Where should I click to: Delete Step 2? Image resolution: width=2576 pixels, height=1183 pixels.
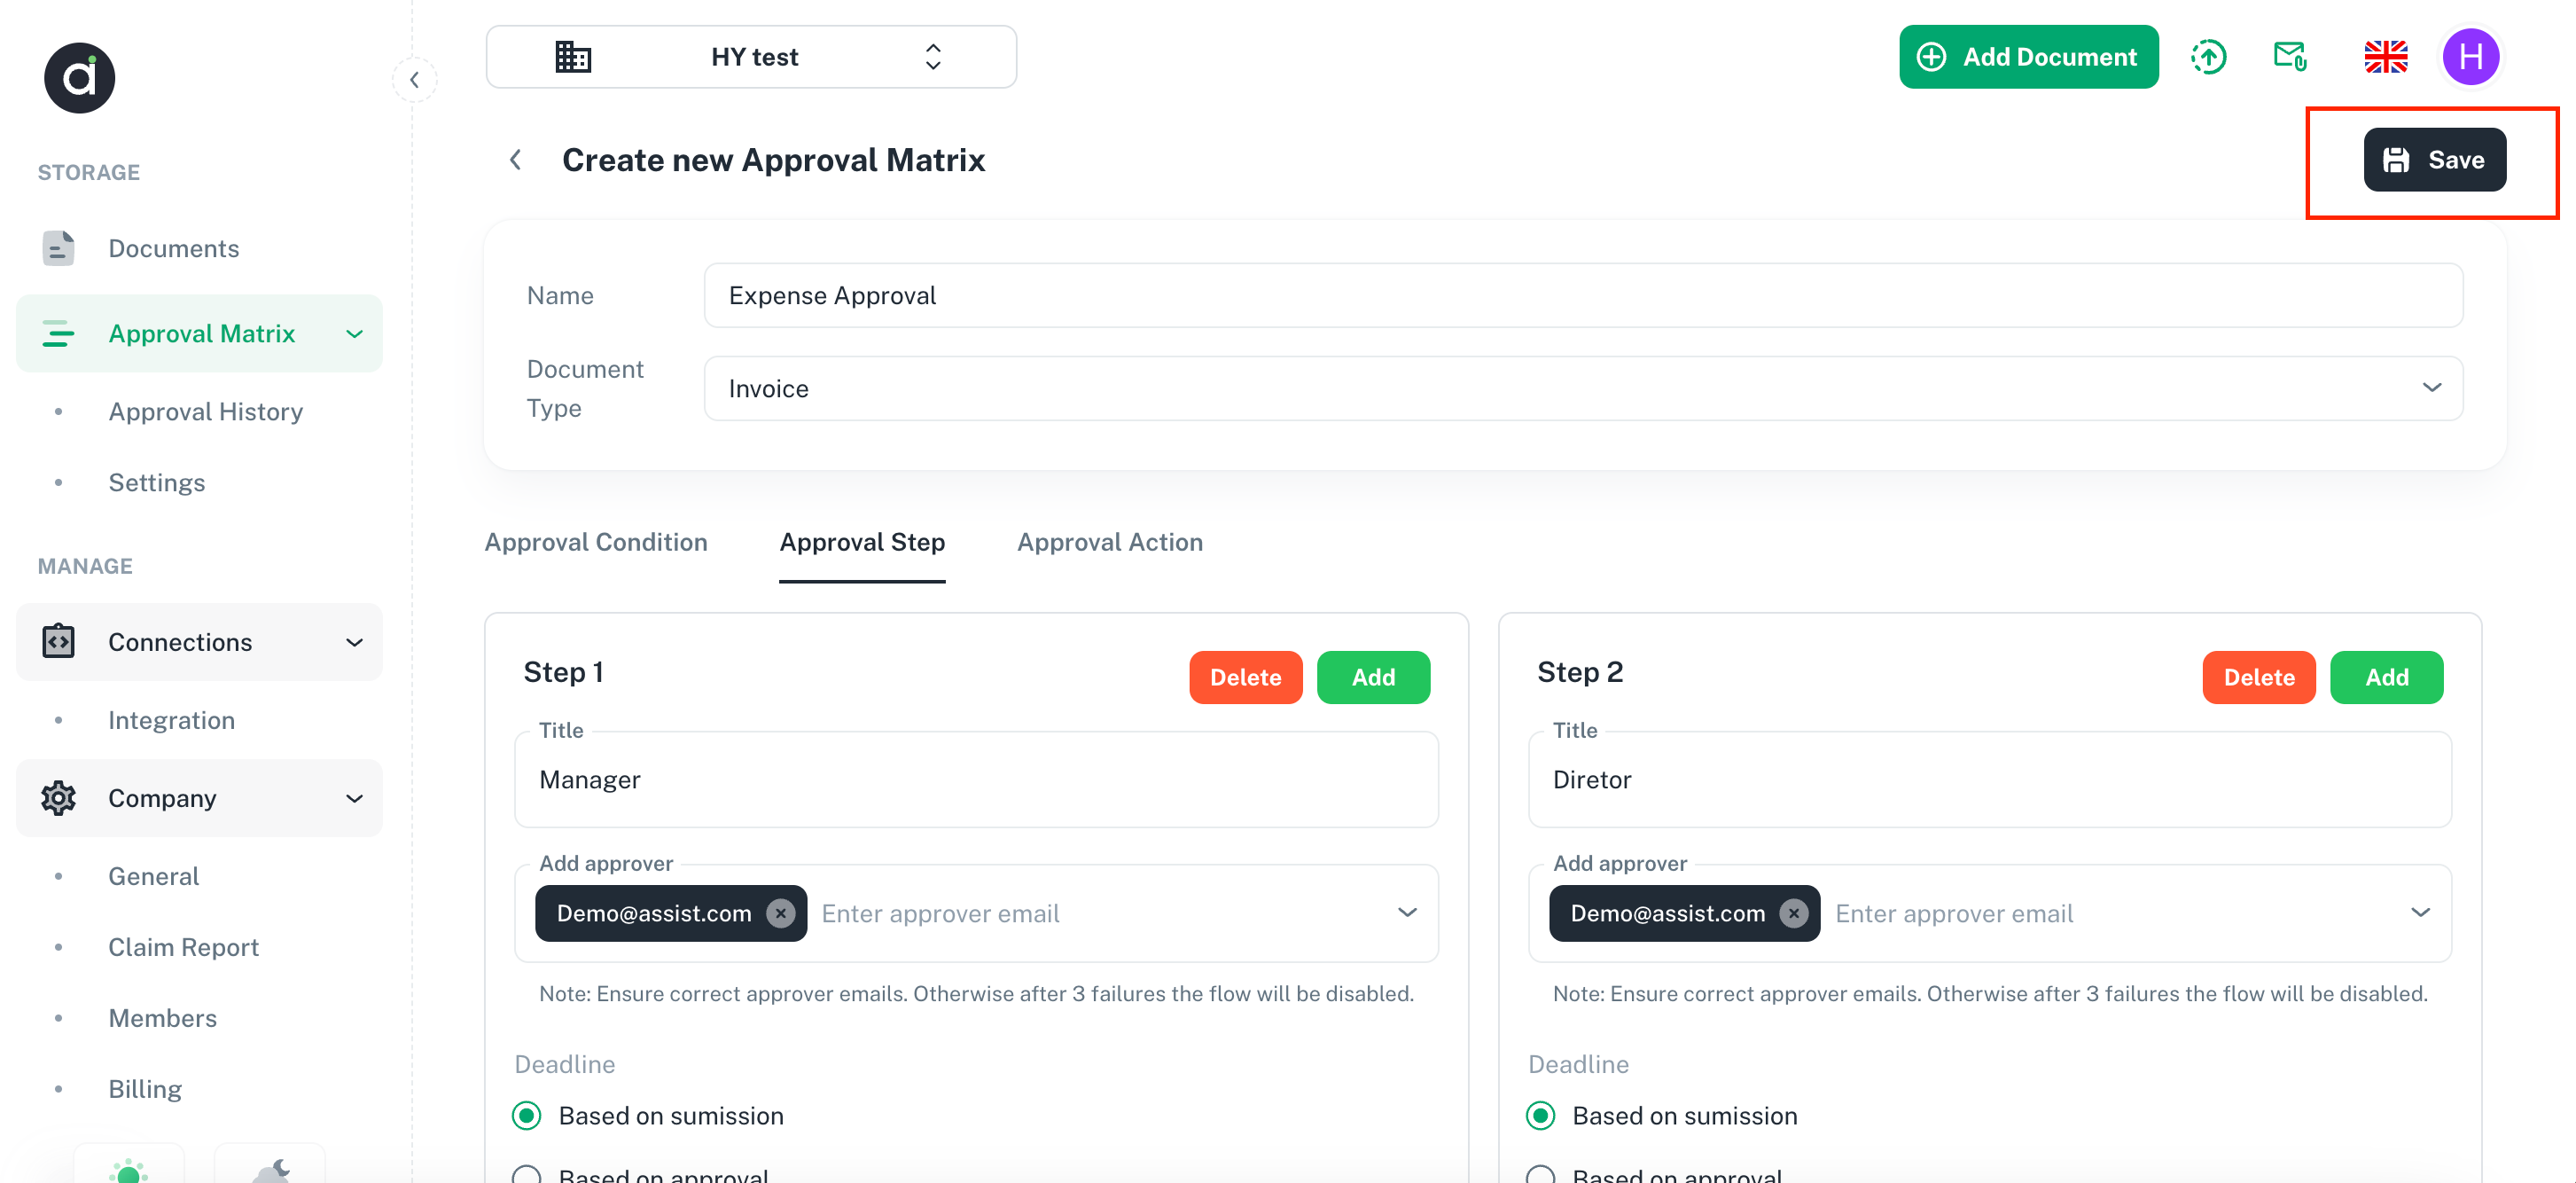click(2258, 678)
